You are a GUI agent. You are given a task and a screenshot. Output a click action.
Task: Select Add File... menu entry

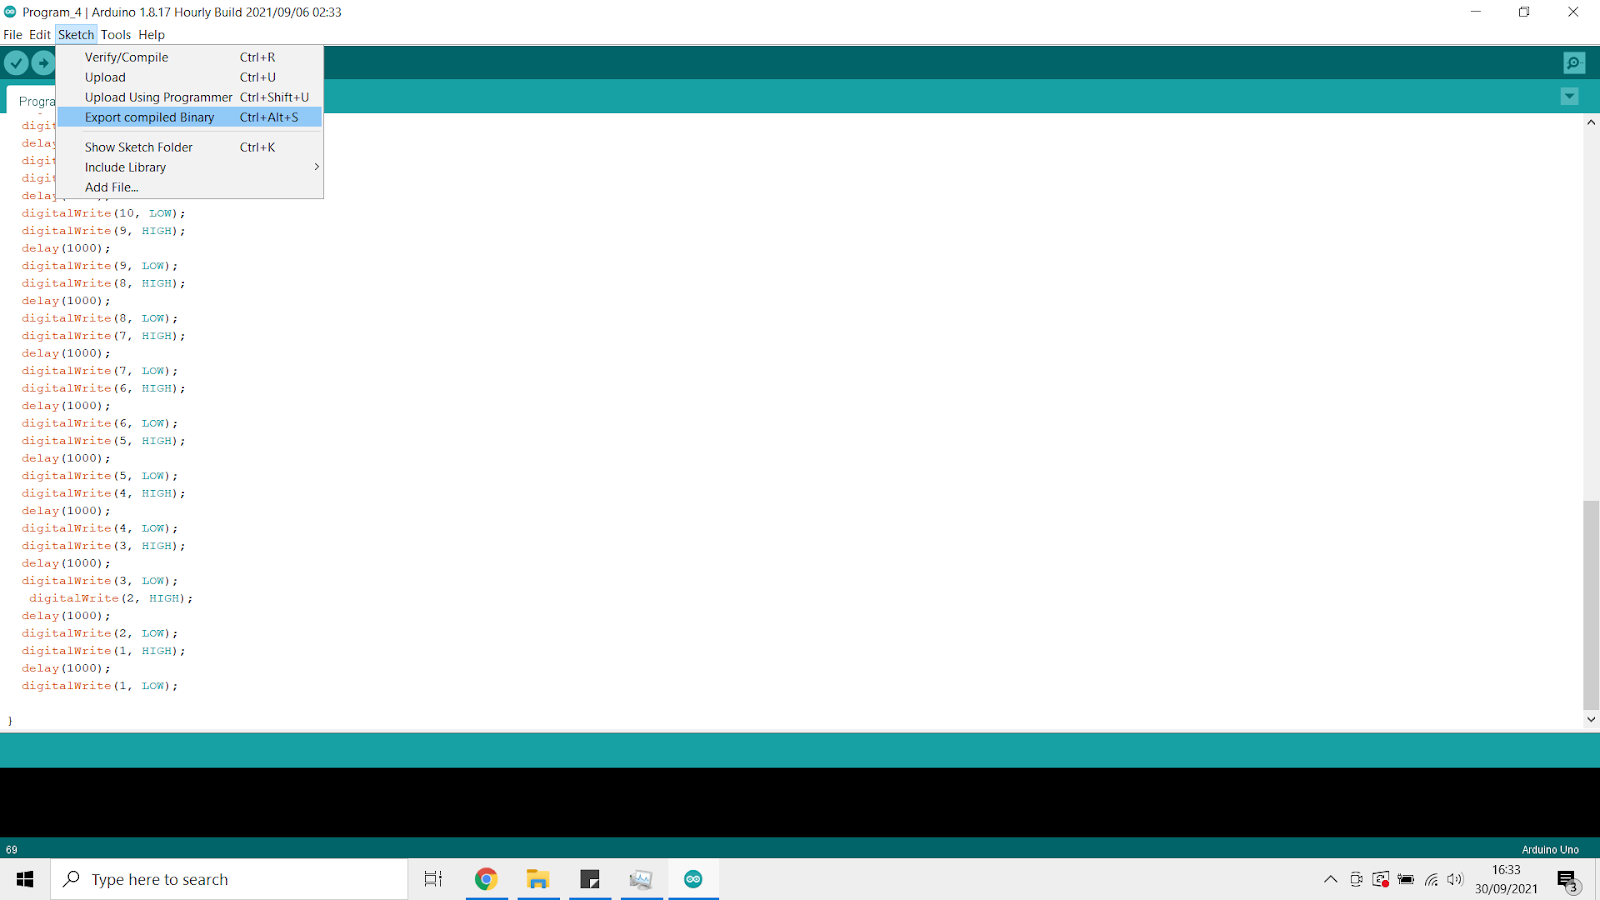click(189, 187)
